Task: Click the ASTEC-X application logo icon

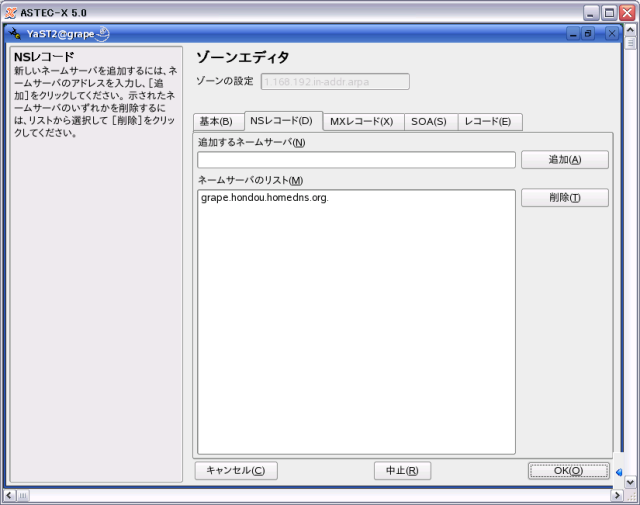Action: [x=10, y=12]
